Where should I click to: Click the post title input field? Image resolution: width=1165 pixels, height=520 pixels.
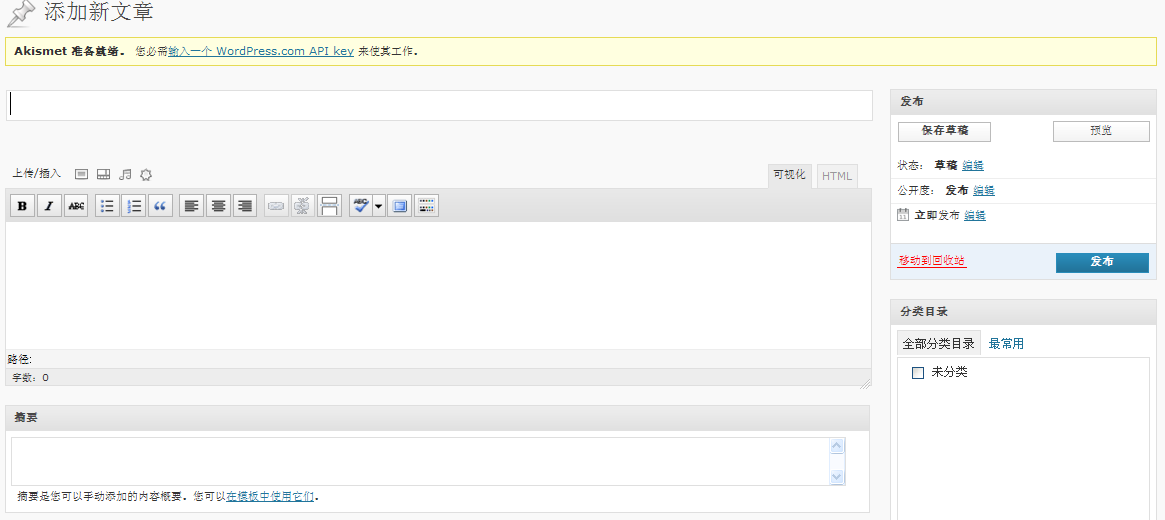pos(439,105)
